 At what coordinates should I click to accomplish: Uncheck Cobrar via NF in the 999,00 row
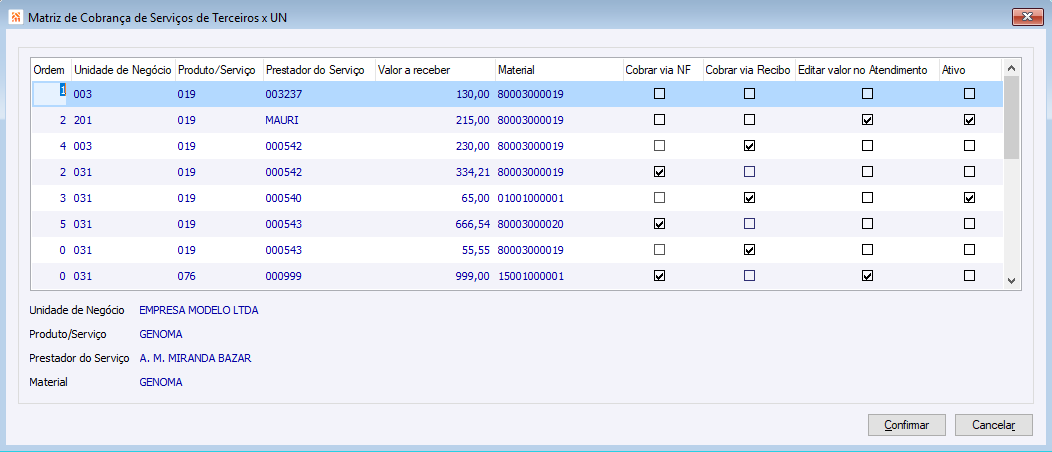(660, 276)
